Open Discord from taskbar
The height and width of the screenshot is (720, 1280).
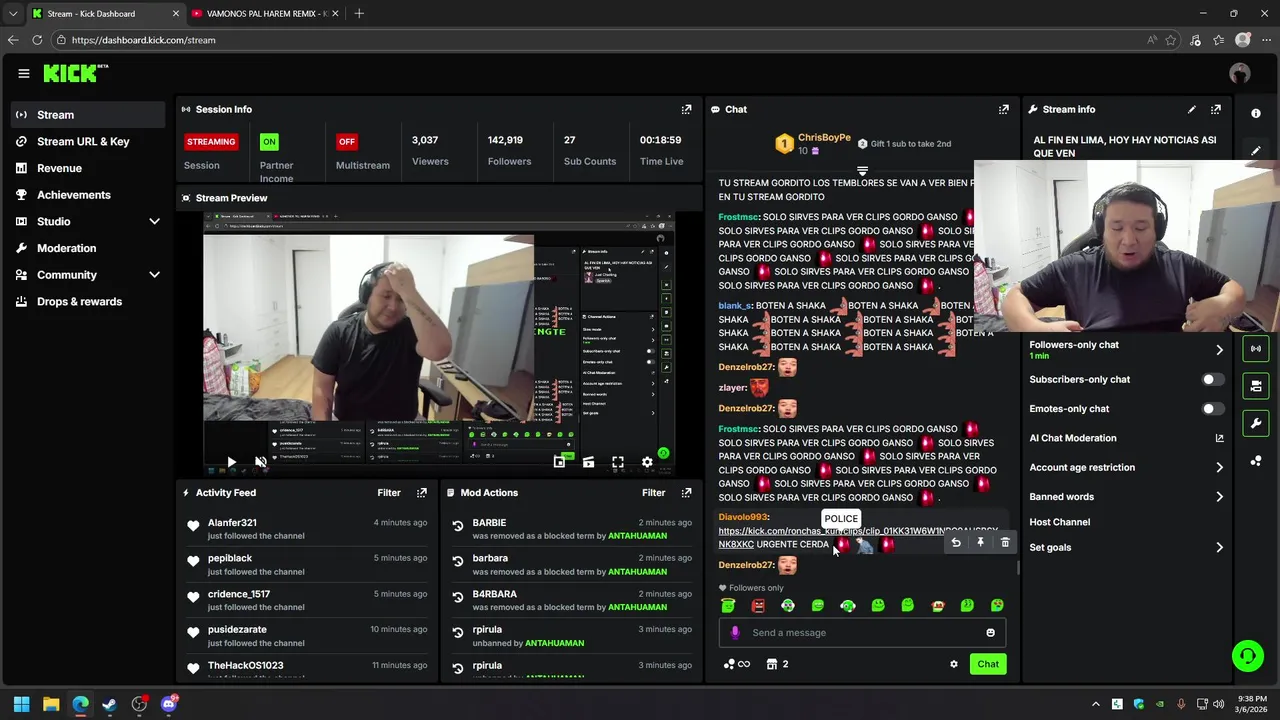(x=168, y=704)
